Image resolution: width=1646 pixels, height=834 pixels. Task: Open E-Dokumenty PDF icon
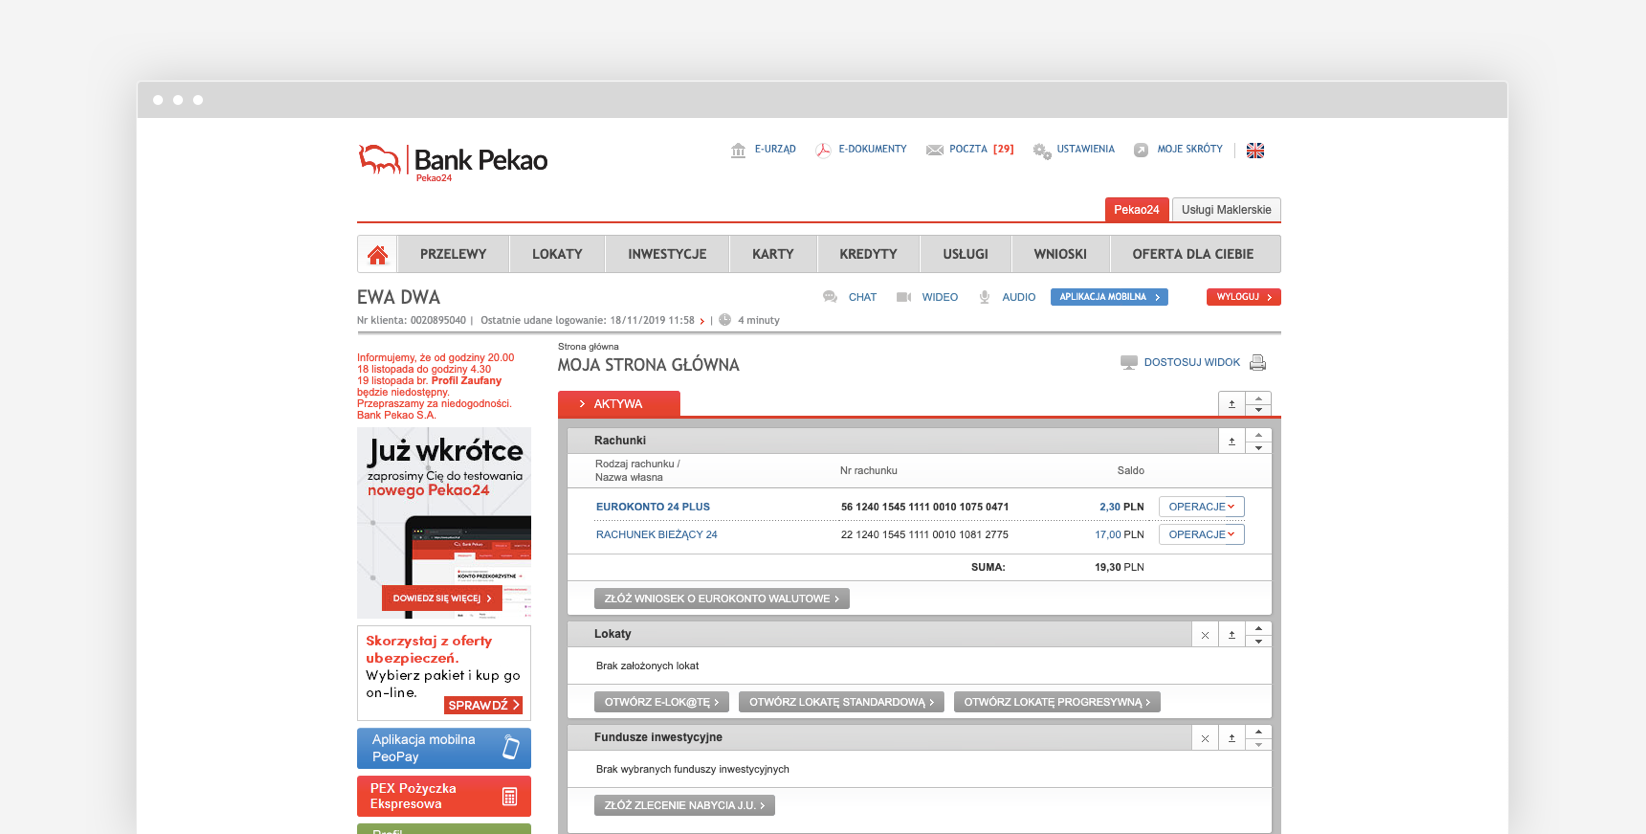(x=823, y=150)
